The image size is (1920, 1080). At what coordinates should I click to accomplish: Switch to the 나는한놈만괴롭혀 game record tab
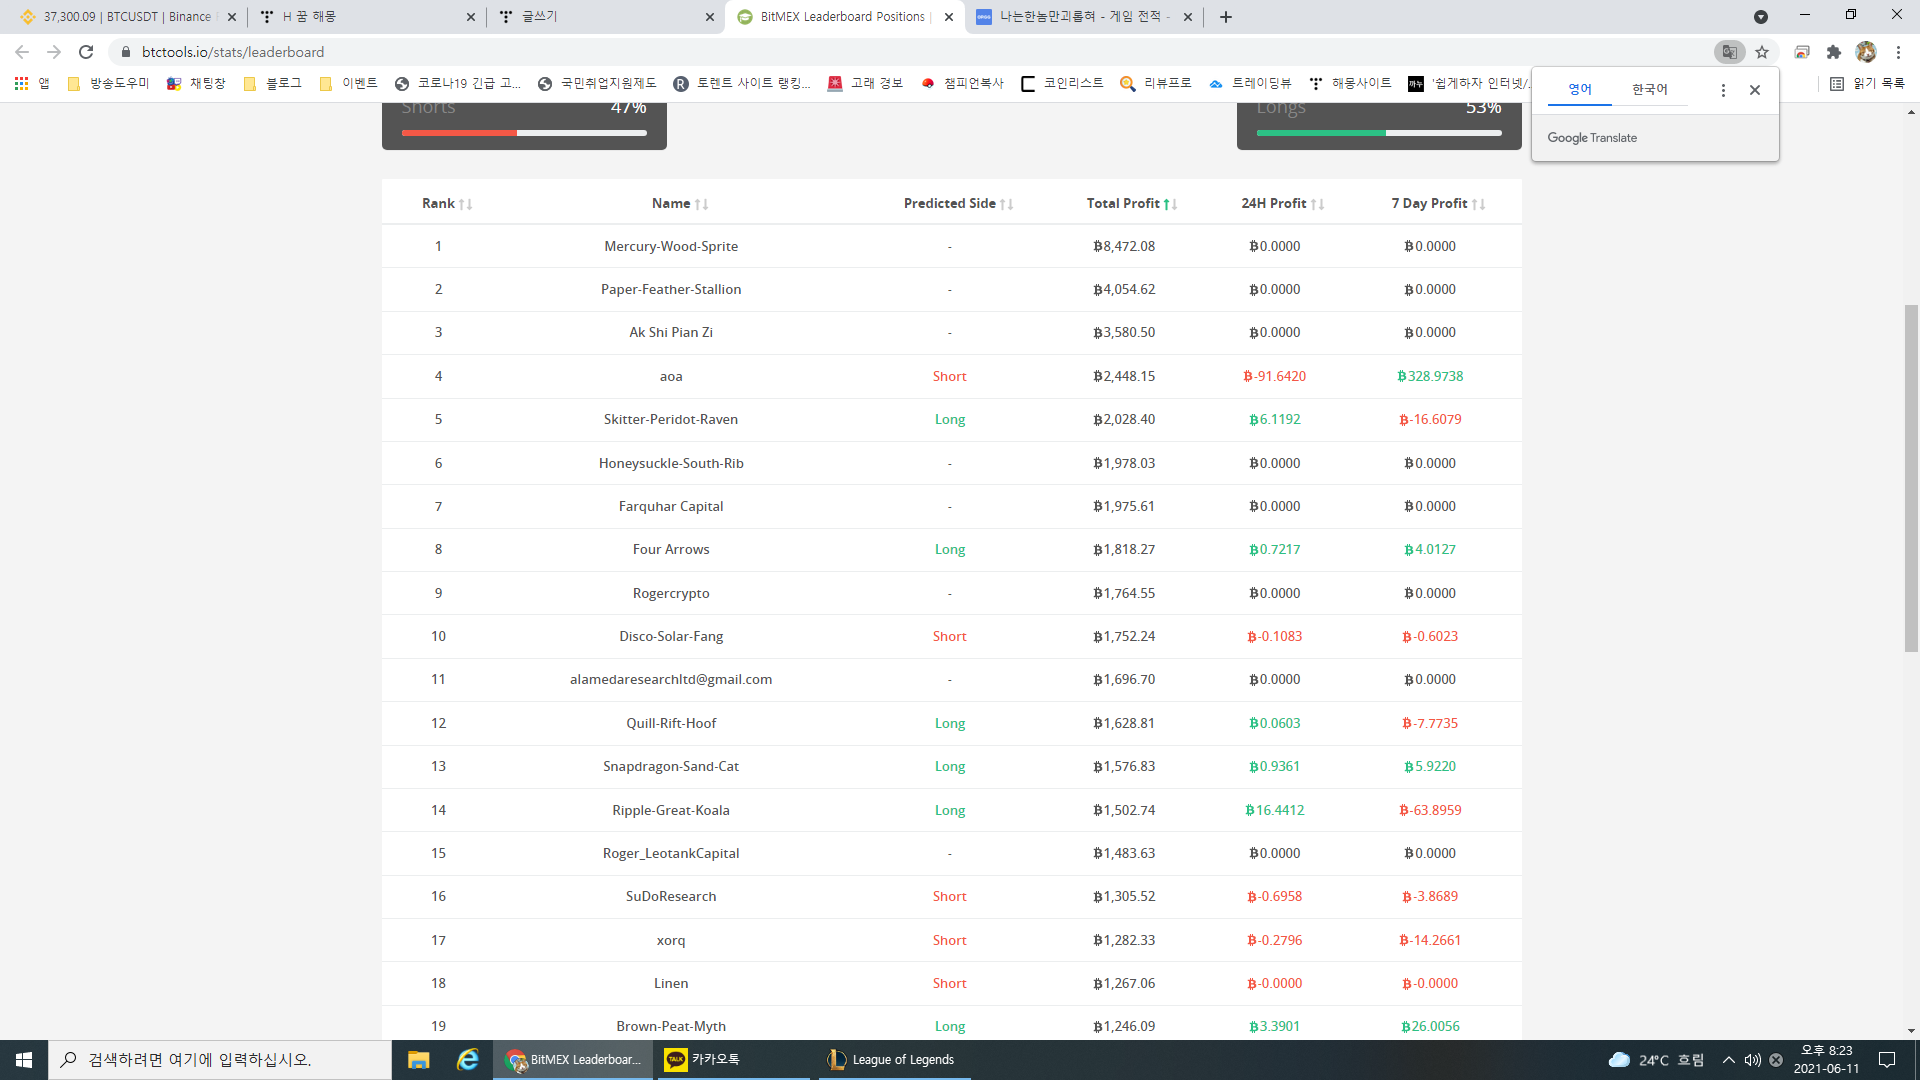click(x=1084, y=17)
